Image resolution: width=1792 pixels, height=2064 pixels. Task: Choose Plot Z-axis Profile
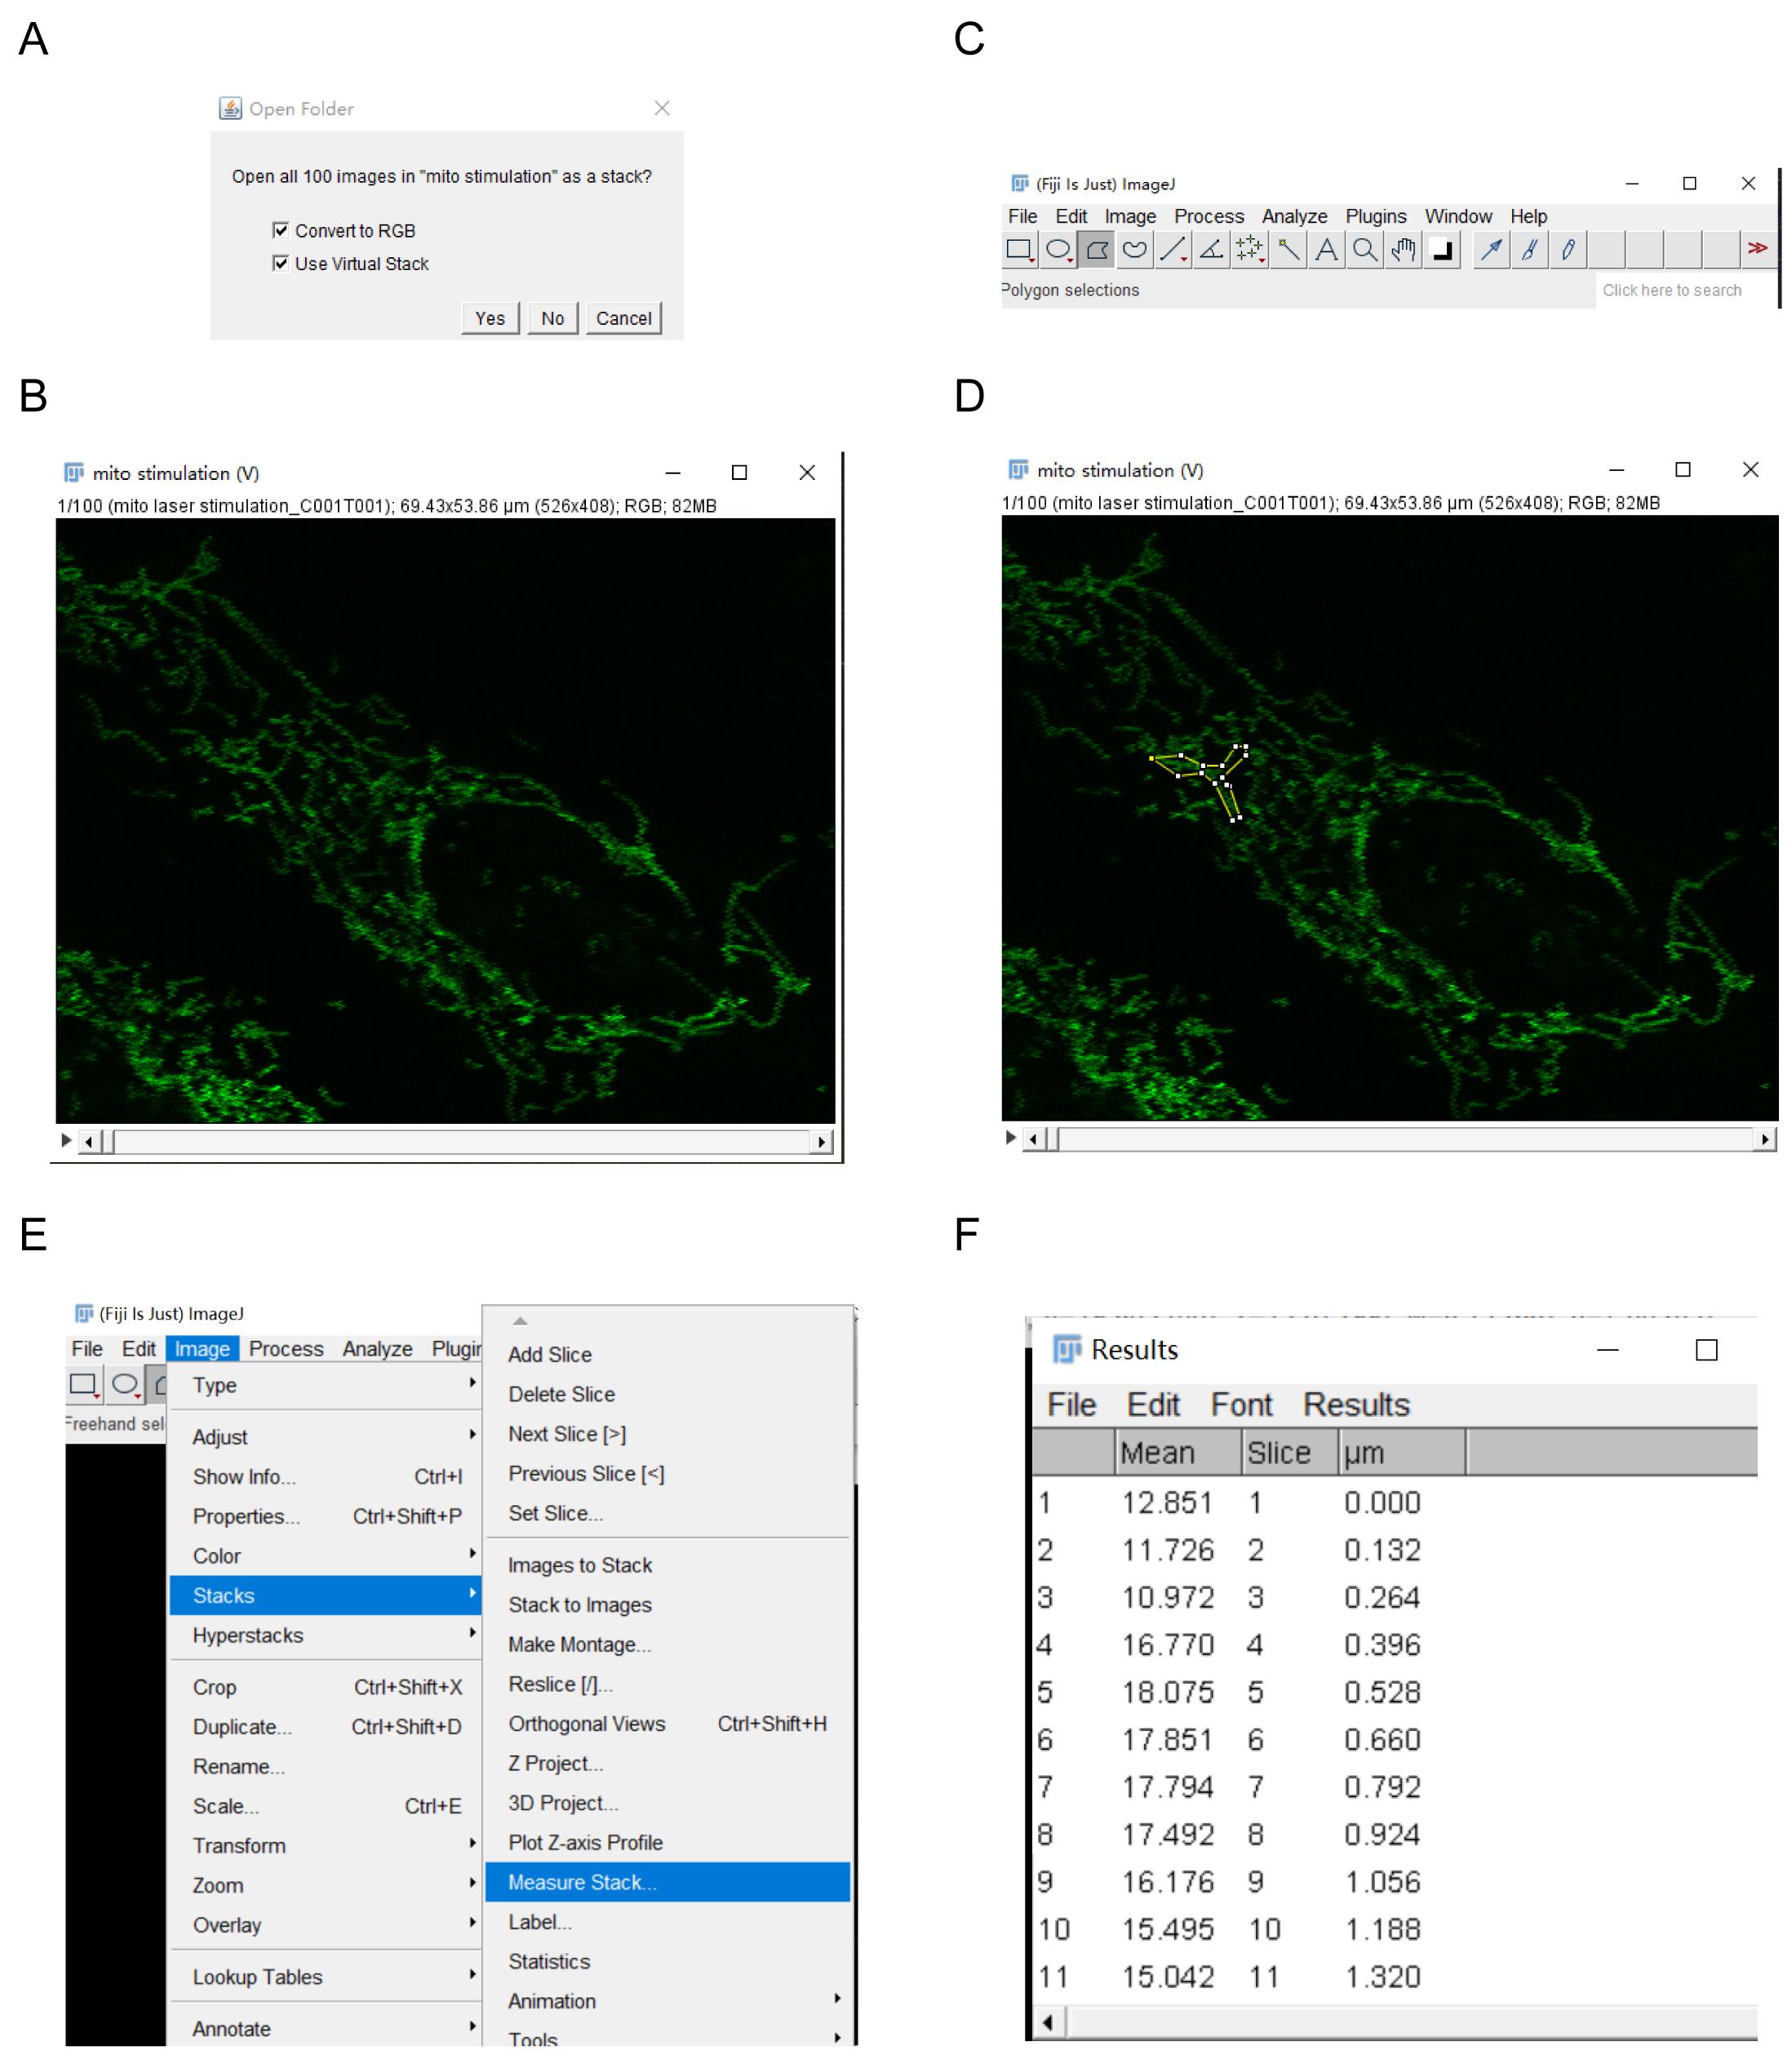668,1842
